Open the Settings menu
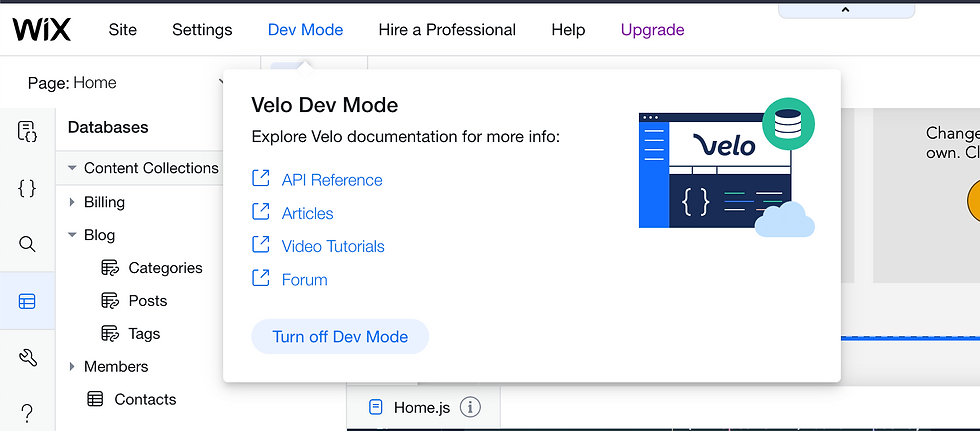Screen dimensions: 980x431 tap(202, 30)
